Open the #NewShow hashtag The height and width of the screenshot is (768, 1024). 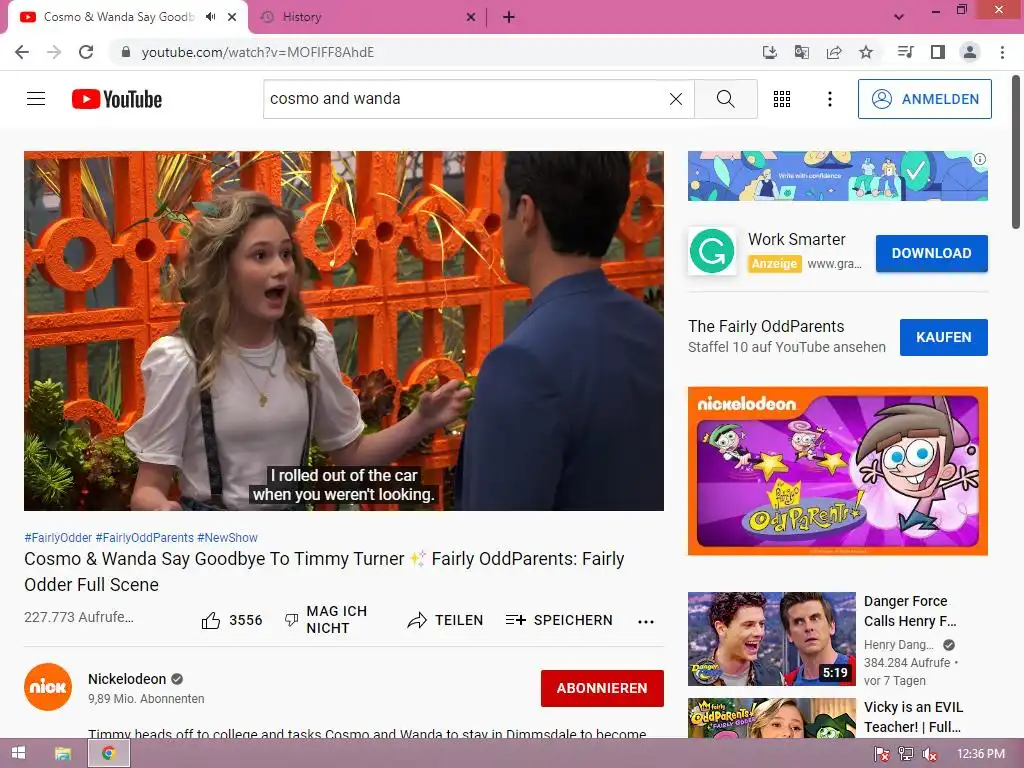point(227,537)
